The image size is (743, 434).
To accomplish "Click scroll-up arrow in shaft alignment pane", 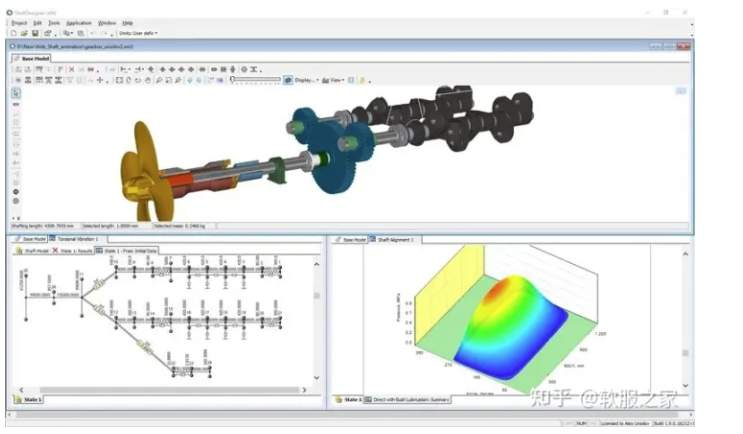I will coord(685,254).
